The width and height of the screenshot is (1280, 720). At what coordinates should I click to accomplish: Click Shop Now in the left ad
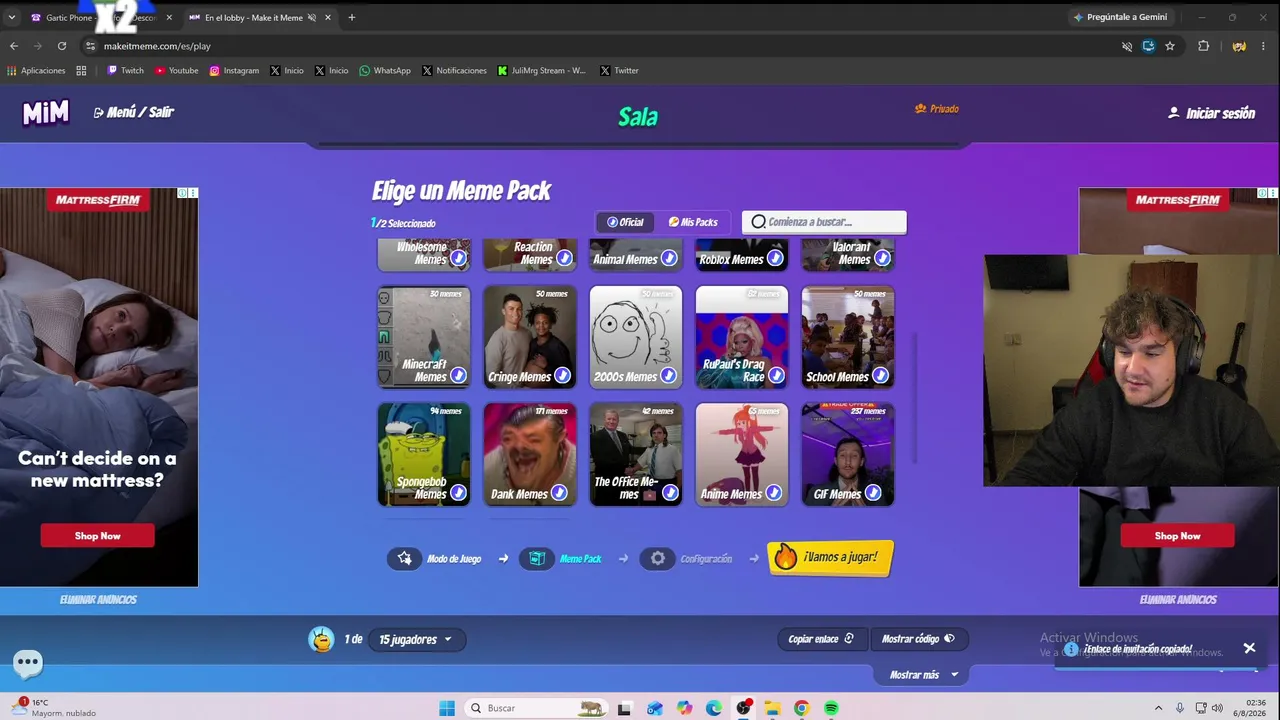(98, 536)
